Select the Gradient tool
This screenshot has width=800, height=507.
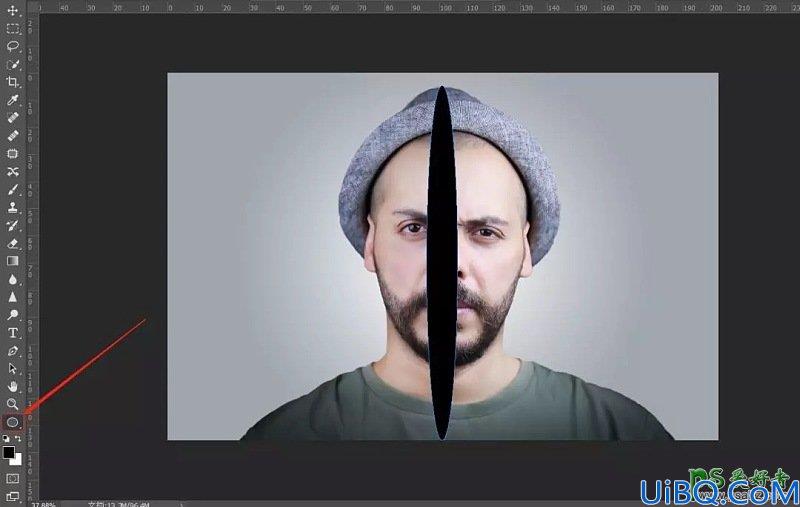(13, 261)
